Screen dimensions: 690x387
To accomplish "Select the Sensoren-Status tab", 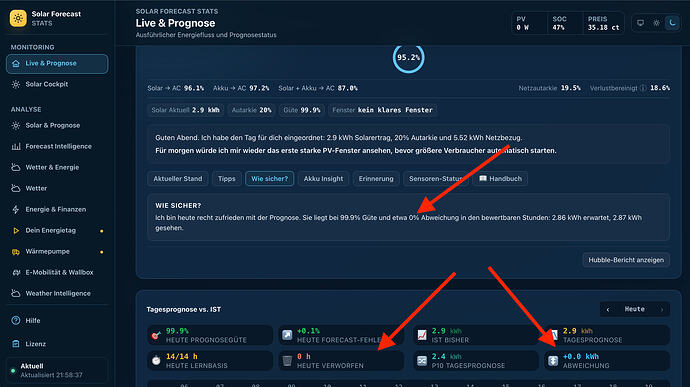I will click(x=436, y=179).
